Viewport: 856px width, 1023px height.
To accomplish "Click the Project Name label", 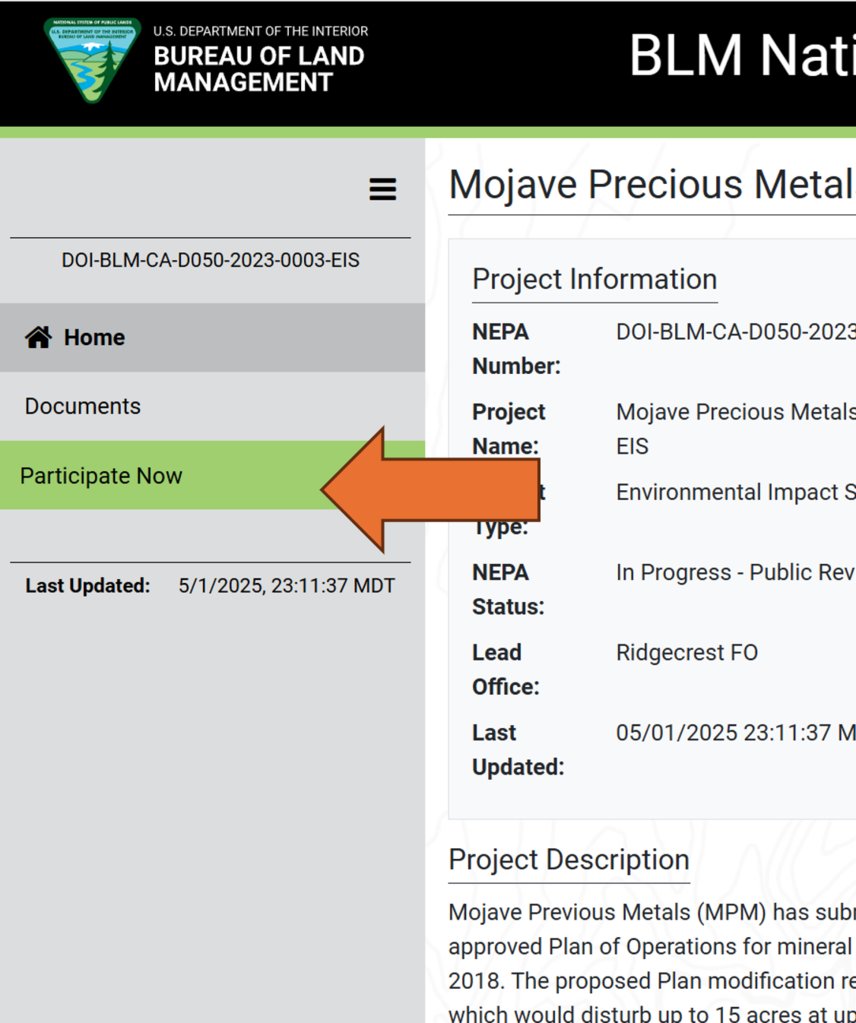I will click(508, 429).
